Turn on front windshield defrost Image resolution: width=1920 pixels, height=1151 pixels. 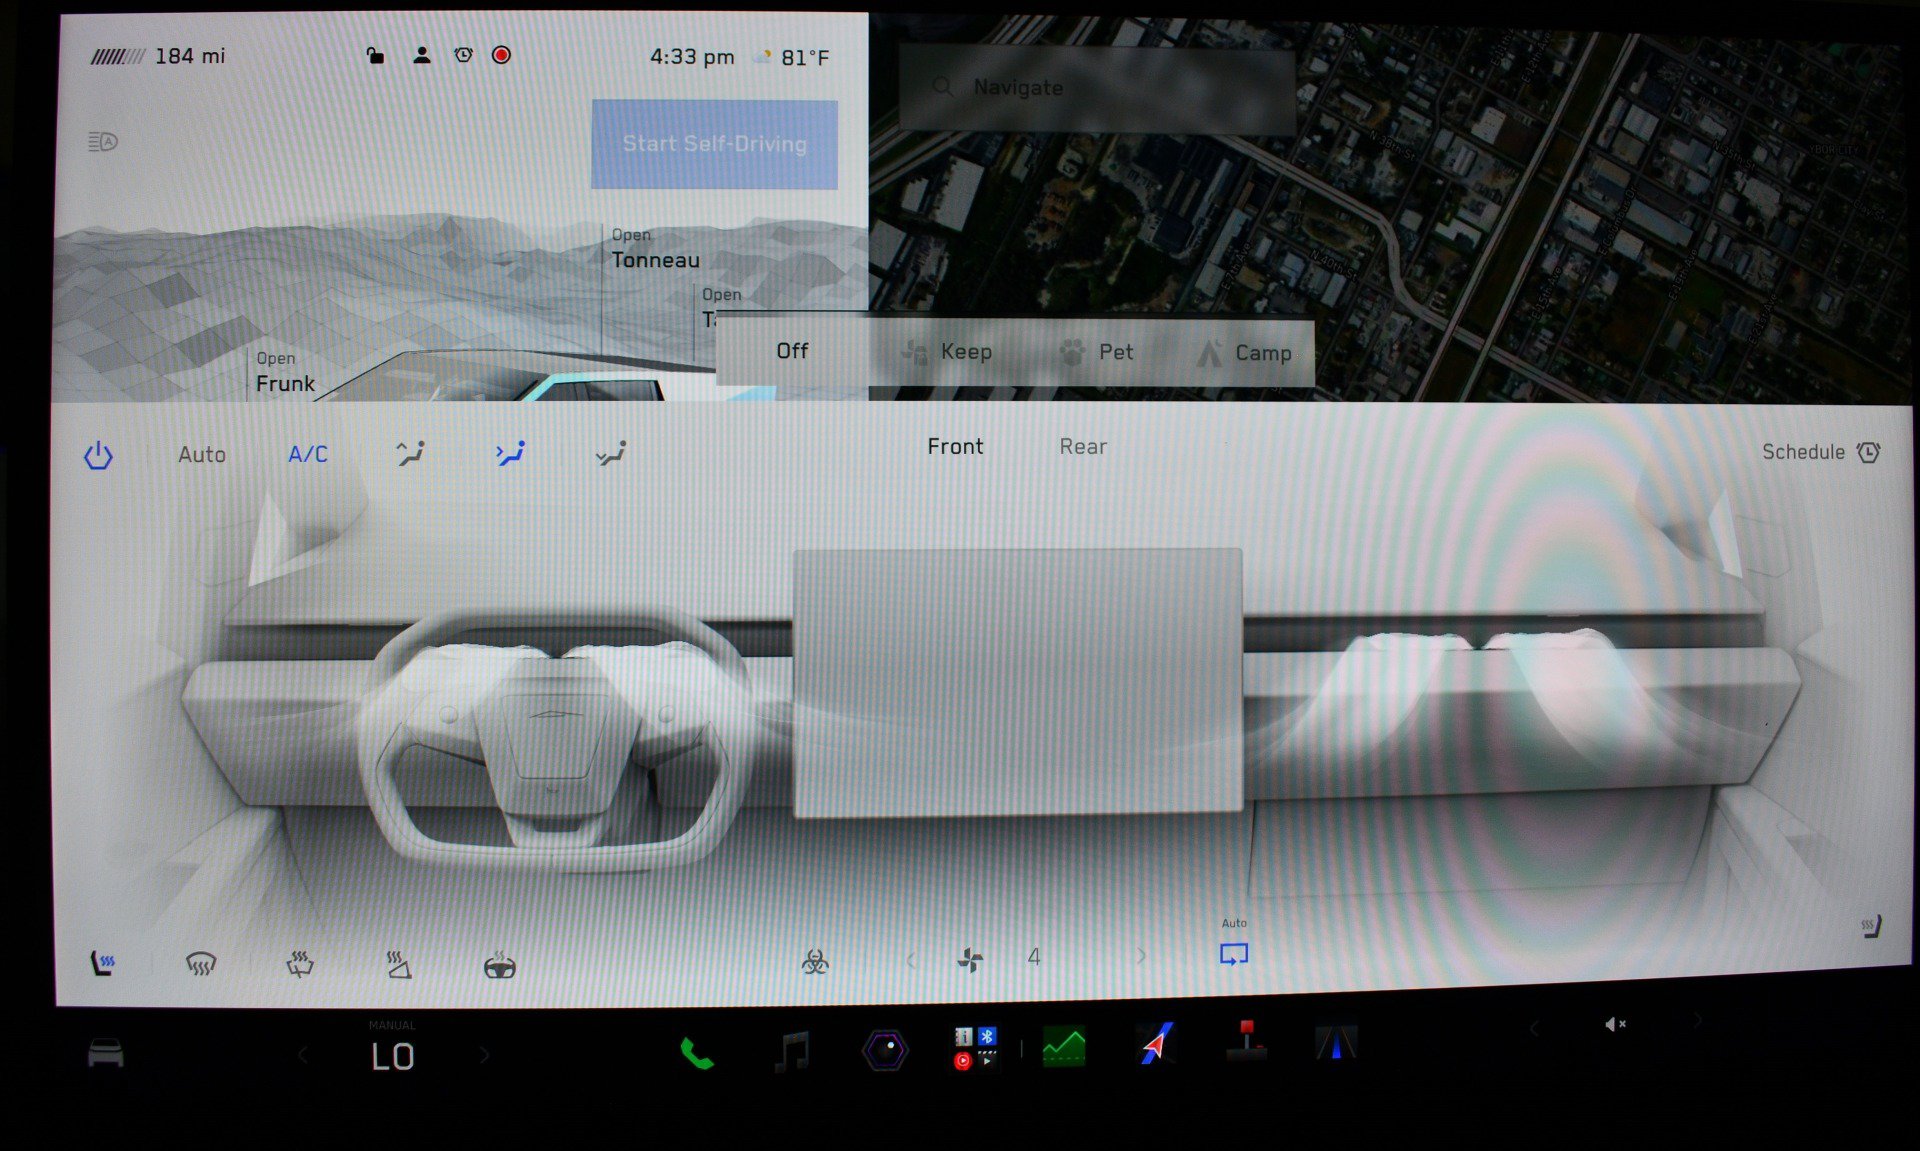click(x=201, y=964)
